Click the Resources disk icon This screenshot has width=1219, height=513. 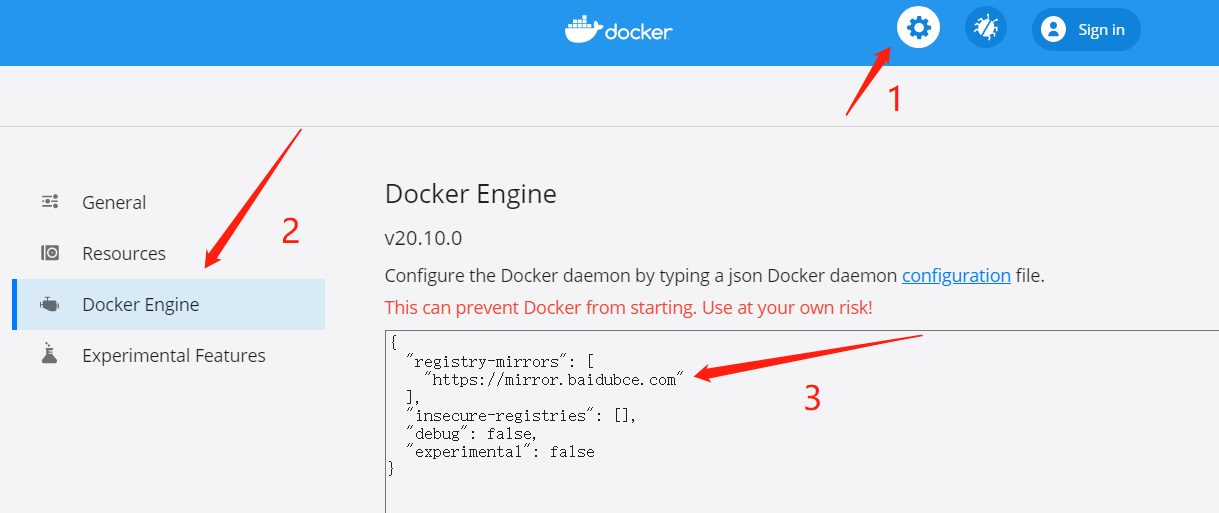coord(50,253)
